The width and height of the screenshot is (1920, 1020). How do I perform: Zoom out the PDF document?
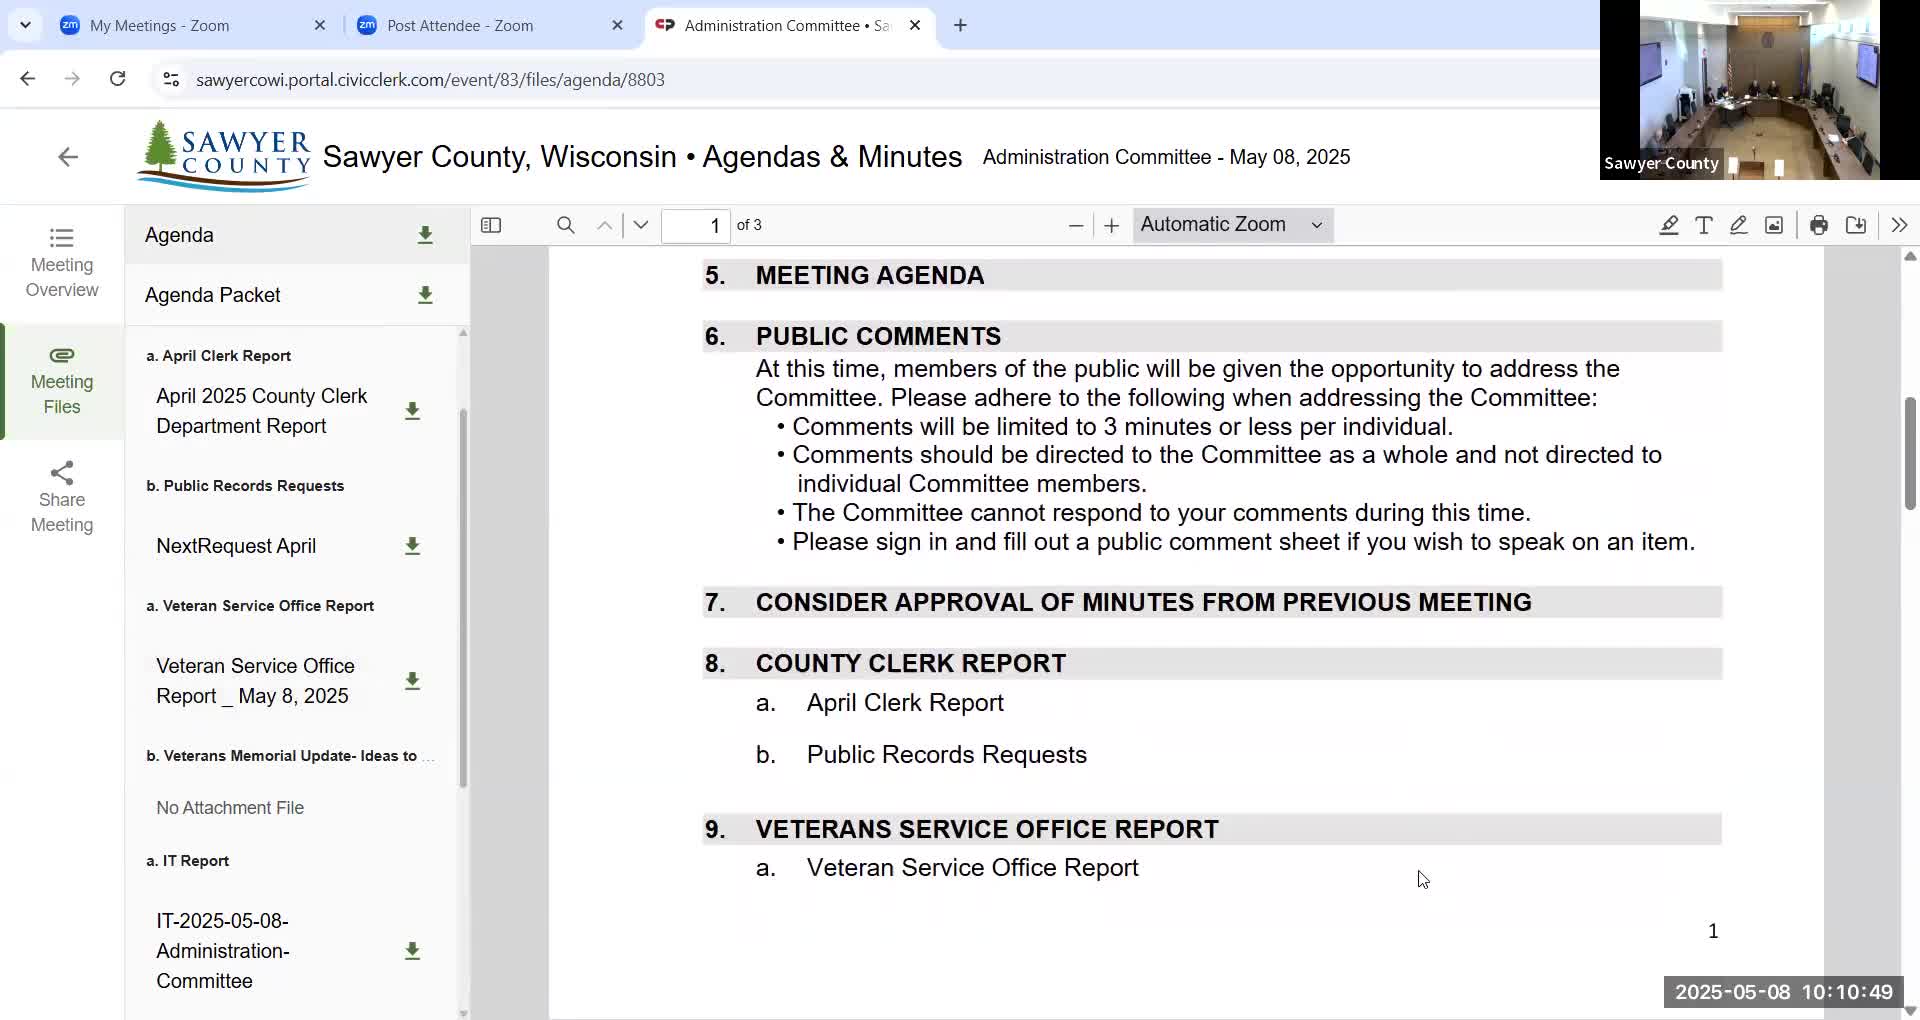click(x=1076, y=225)
